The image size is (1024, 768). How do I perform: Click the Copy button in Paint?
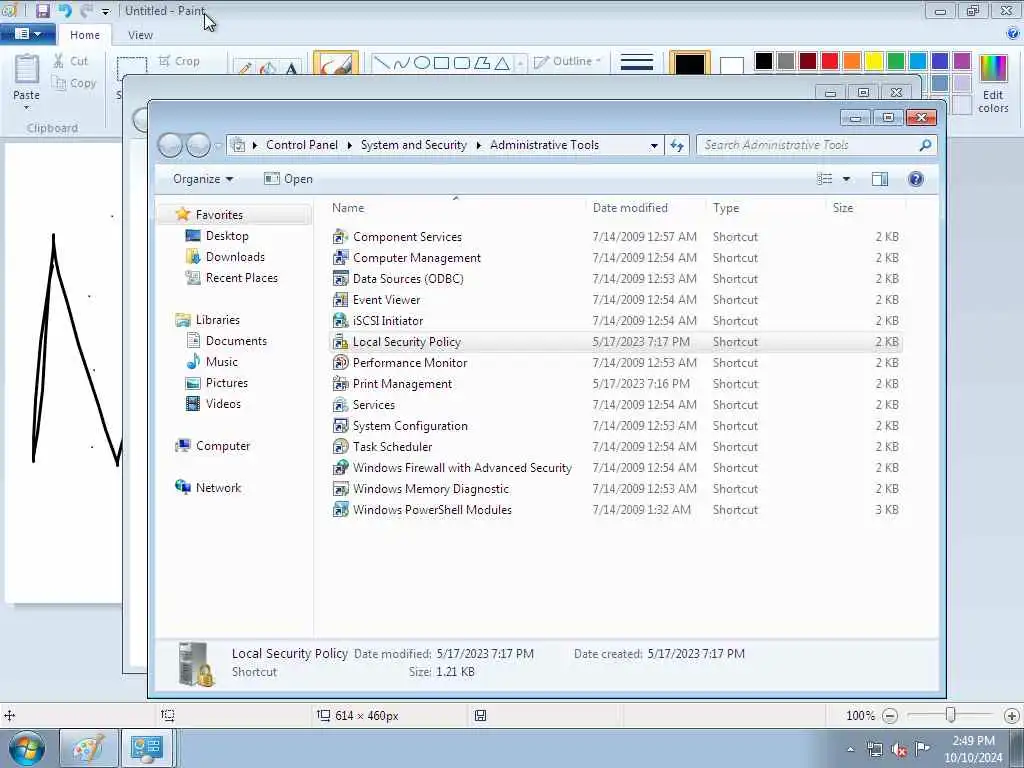74,83
